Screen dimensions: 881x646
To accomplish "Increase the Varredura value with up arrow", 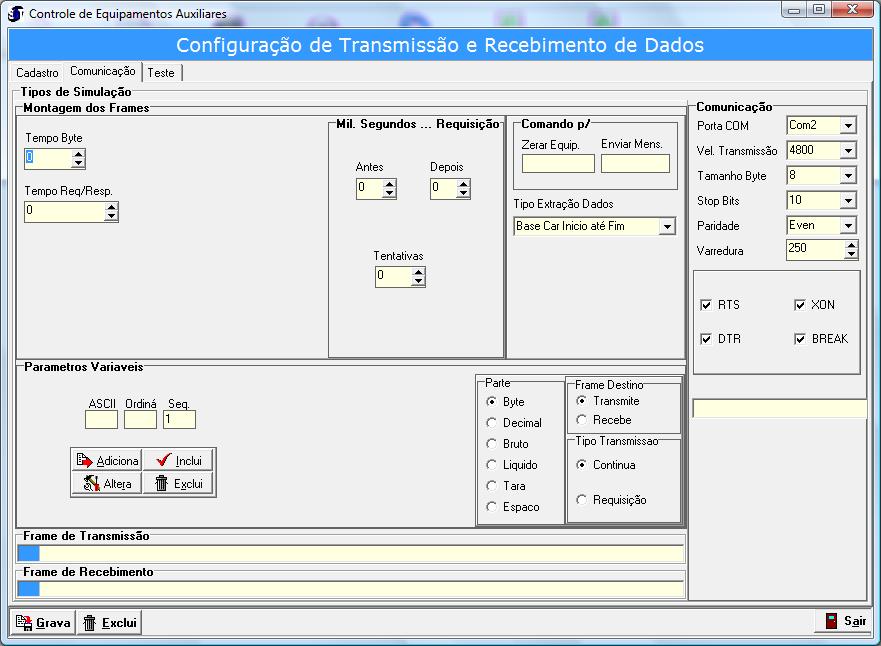I will pyautogui.click(x=851, y=245).
